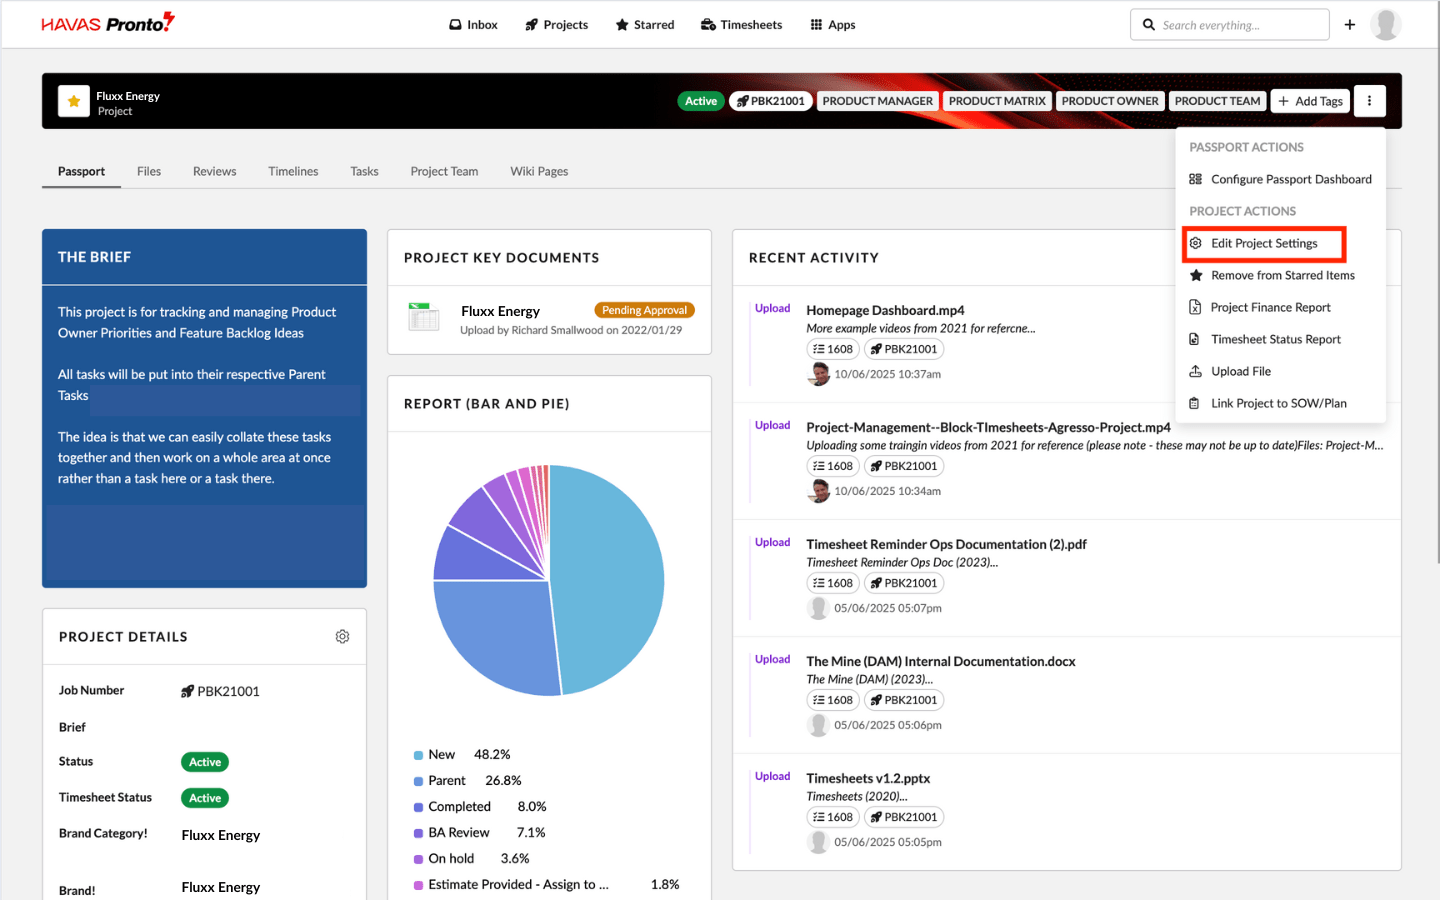Screen dimensions: 1440x900
Task: Switch to the Tasks tab
Action: [364, 172]
